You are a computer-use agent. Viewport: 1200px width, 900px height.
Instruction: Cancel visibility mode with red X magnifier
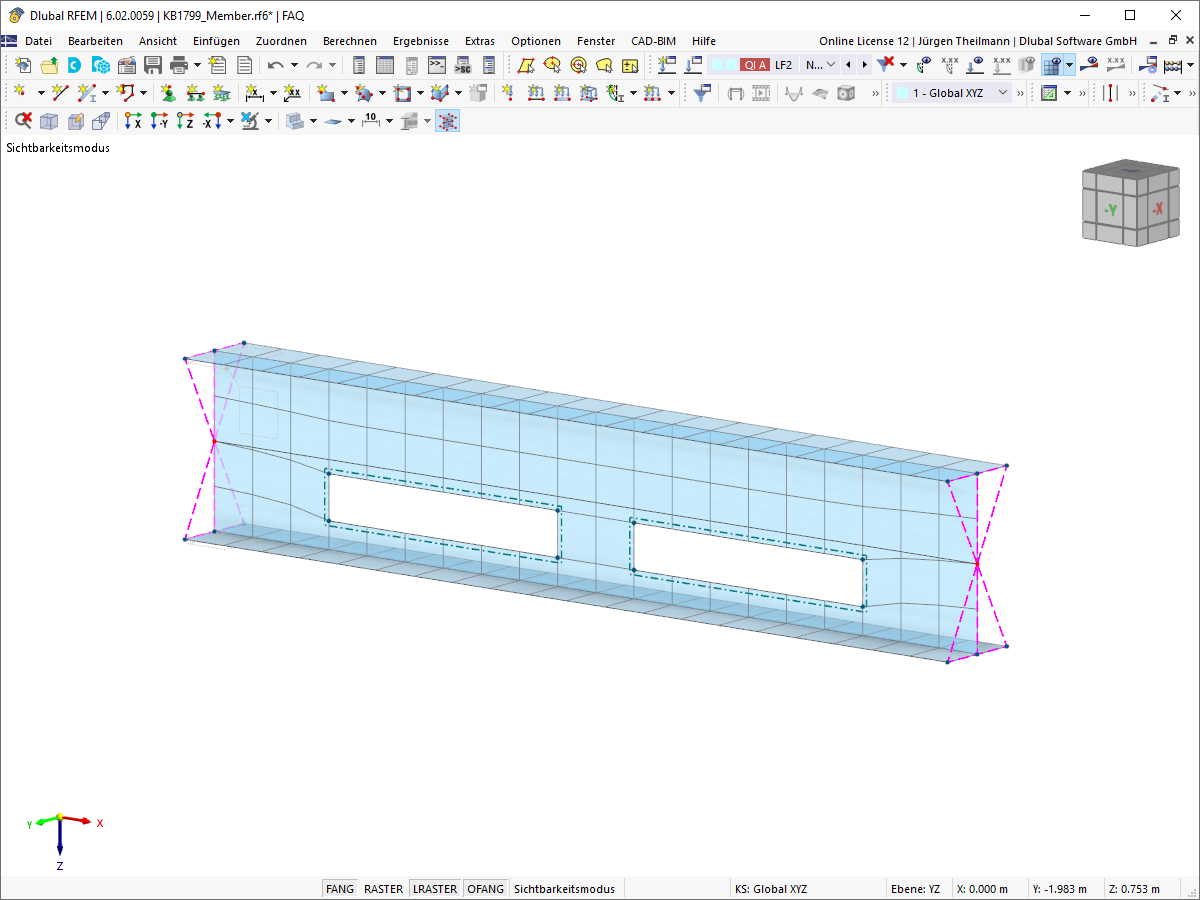pyautogui.click(x=23, y=121)
